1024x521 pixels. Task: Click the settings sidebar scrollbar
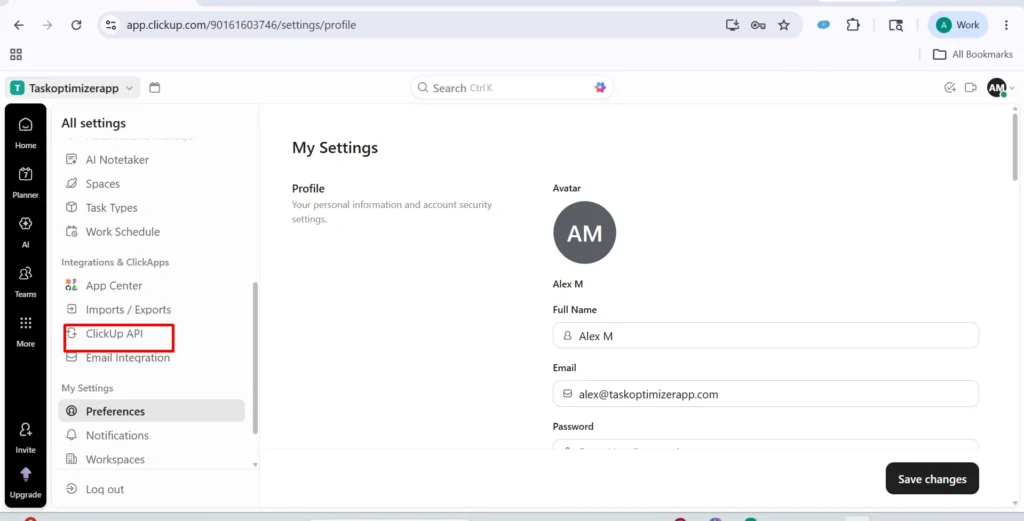(255, 358)
